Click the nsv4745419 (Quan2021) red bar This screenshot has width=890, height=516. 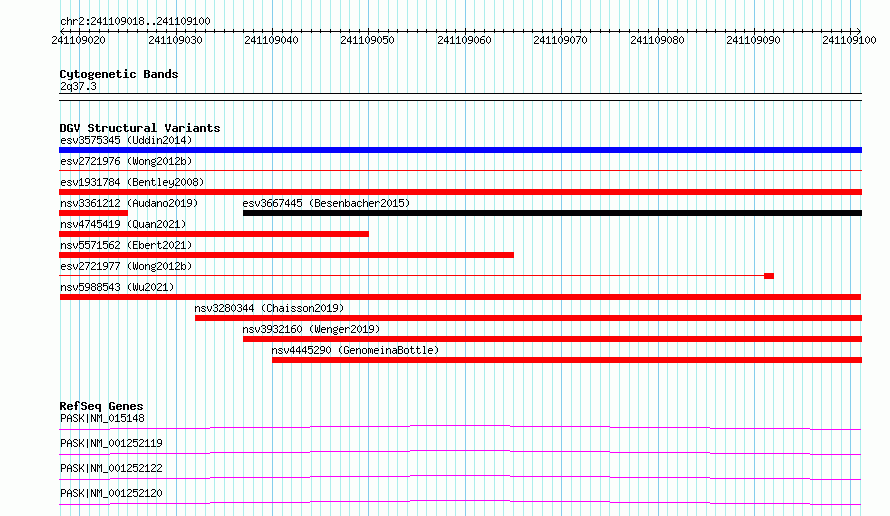tap(214, 234)
